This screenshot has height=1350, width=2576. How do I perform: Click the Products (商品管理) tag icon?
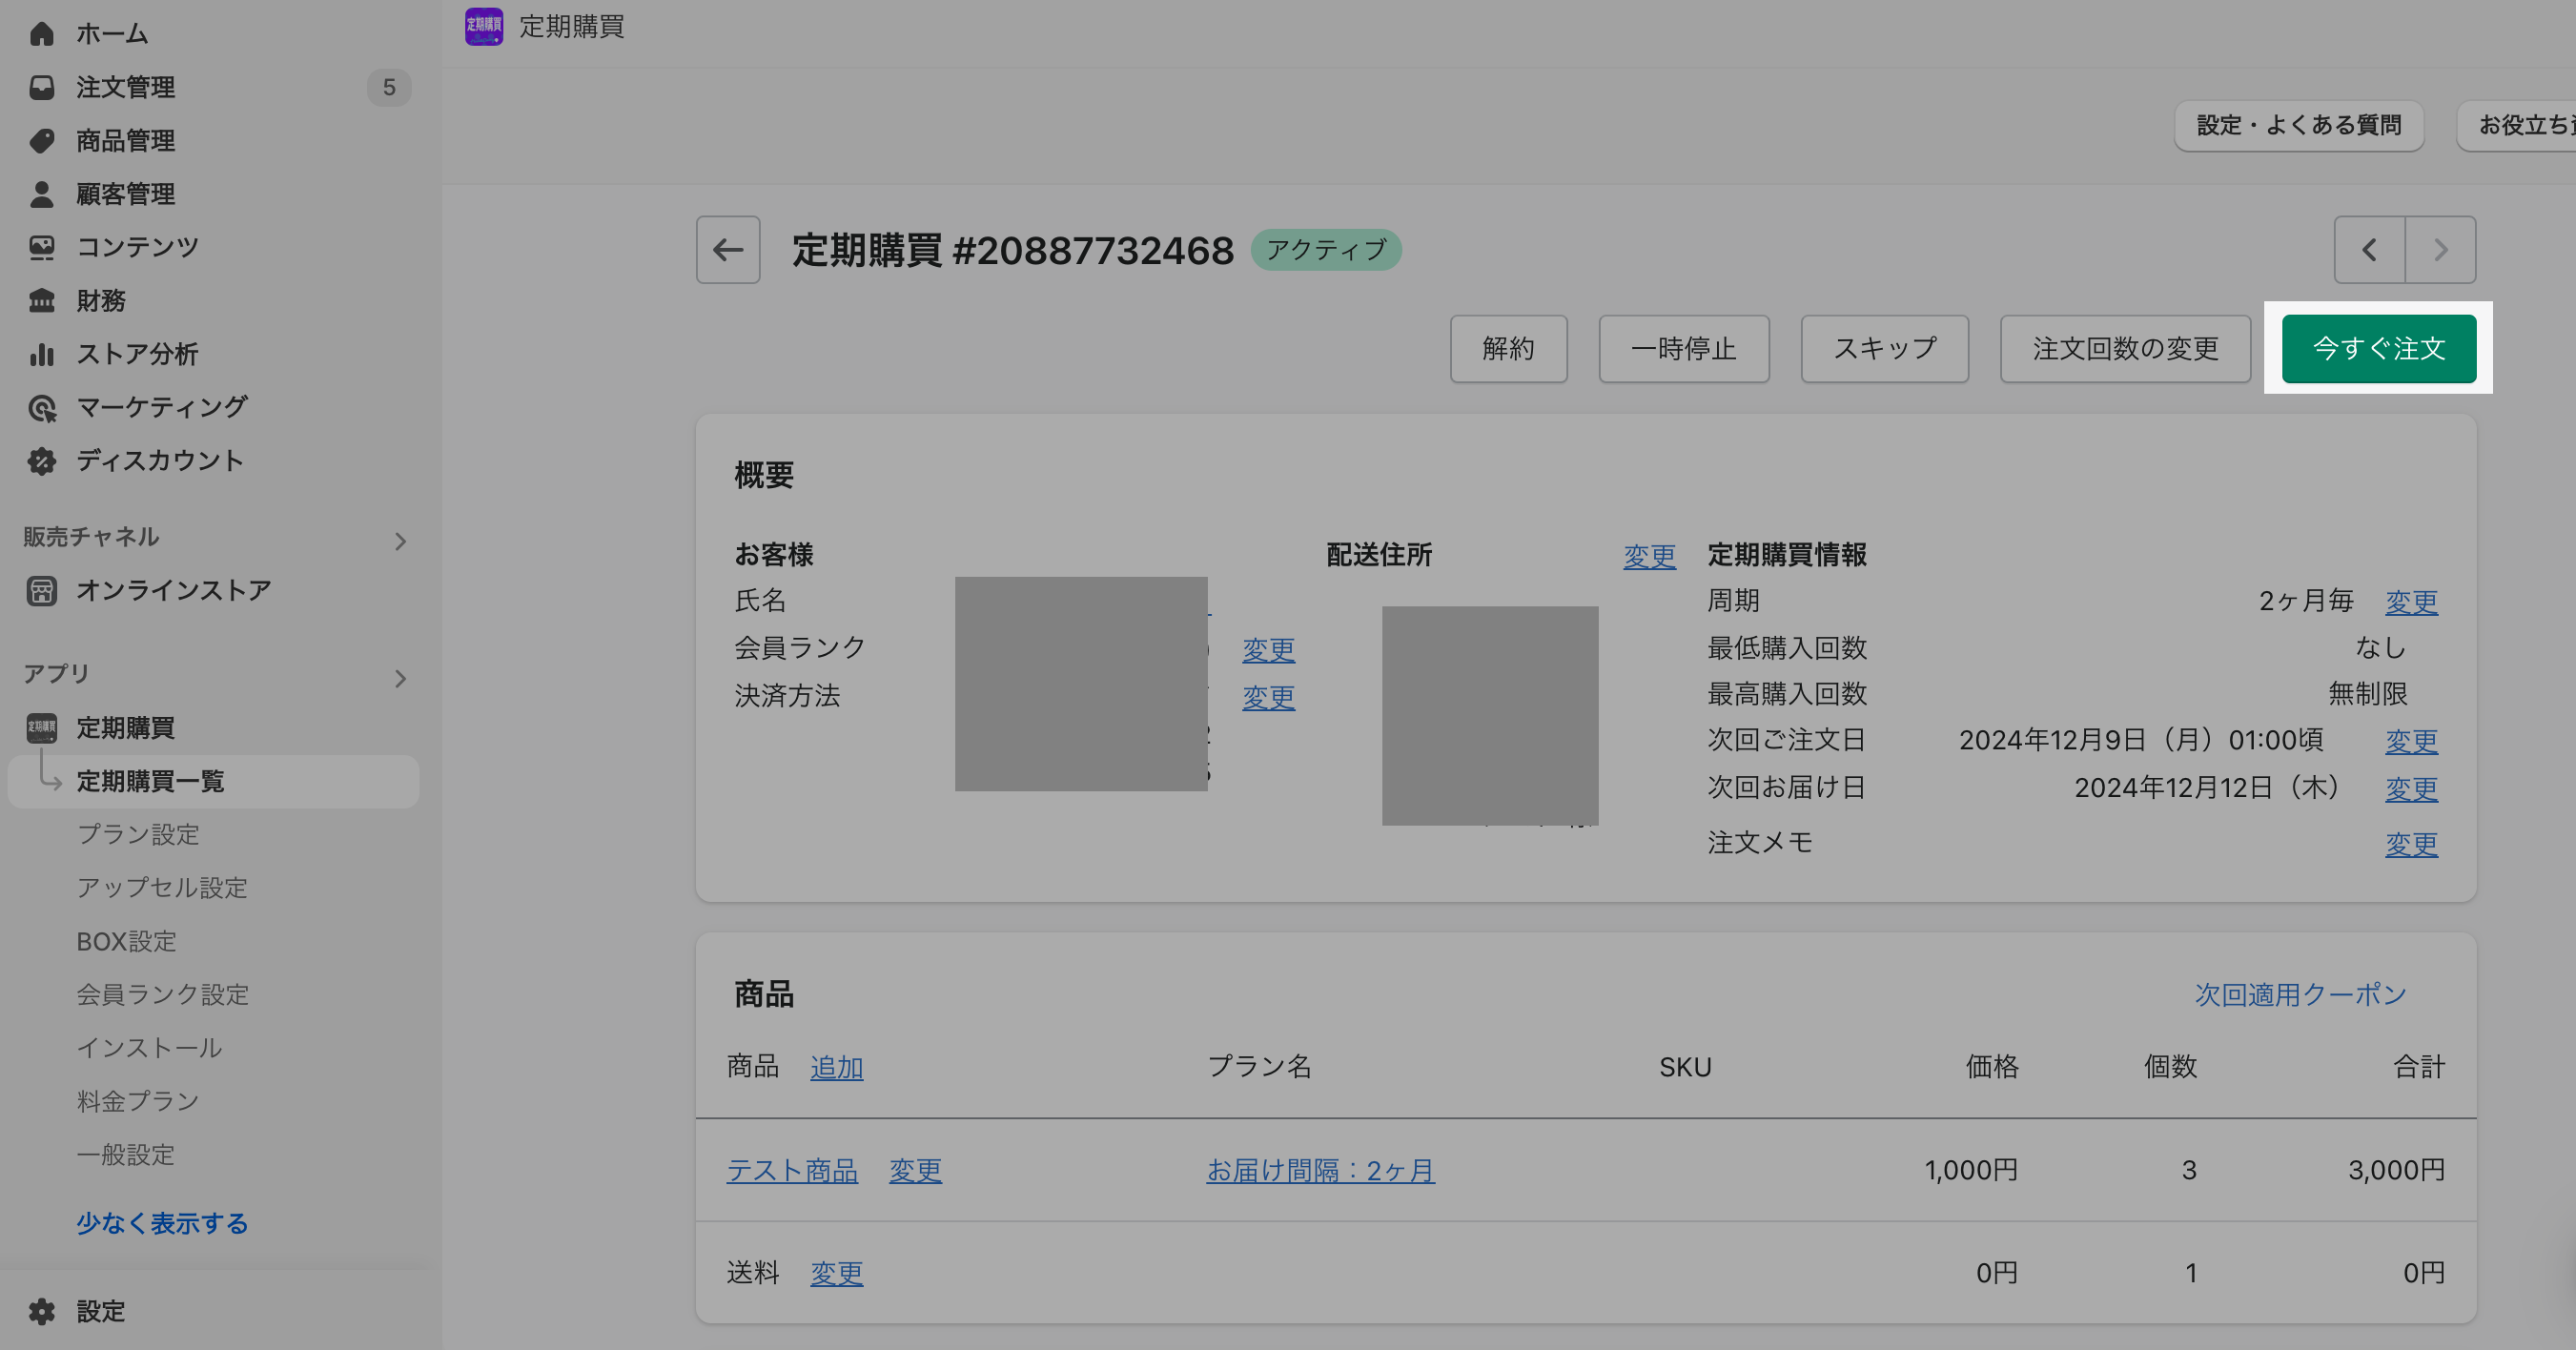click(x=42, y=141)
